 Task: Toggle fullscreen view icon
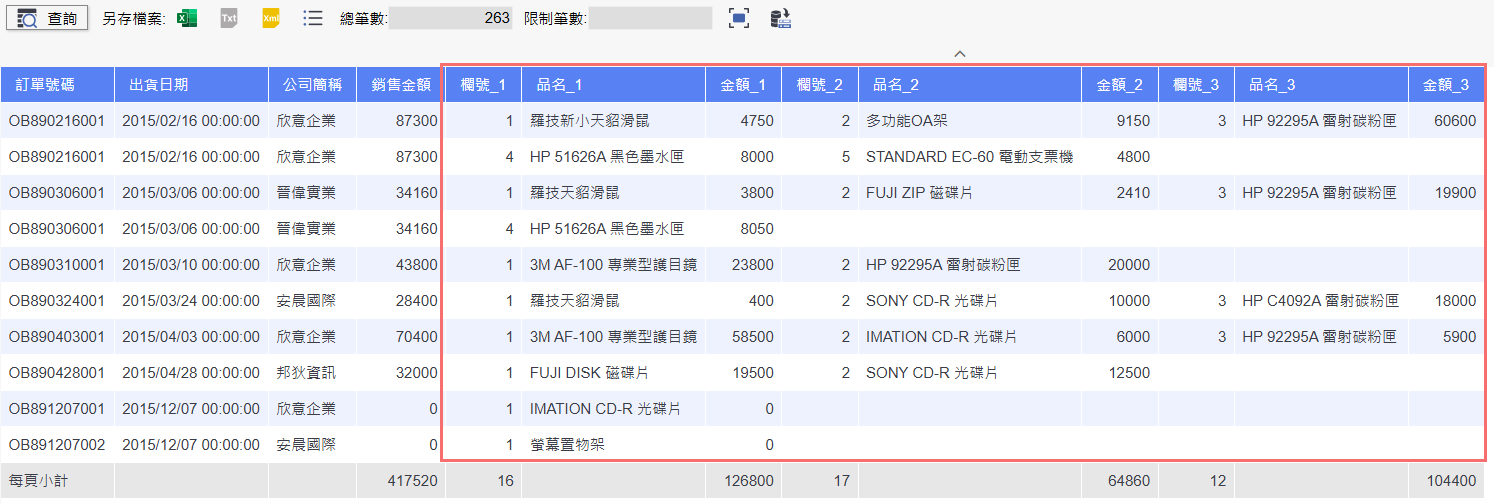(738, 18)
